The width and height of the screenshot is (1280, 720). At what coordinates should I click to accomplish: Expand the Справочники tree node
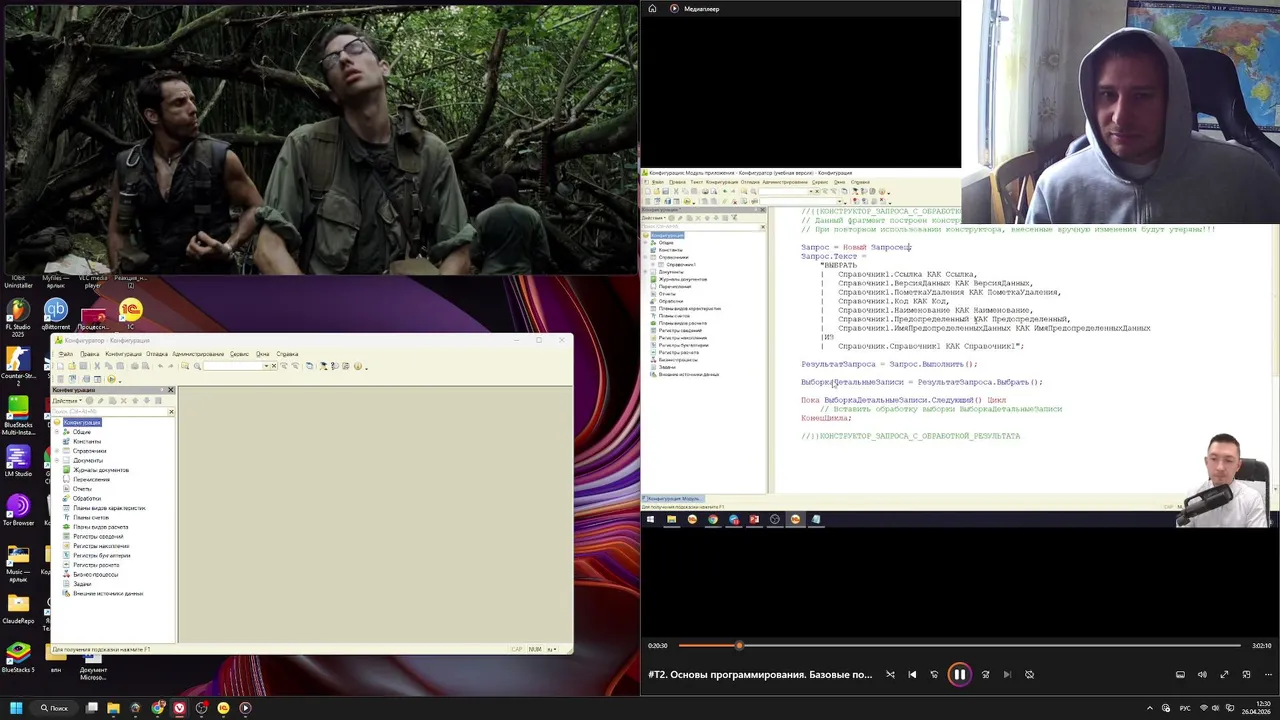tap(57, 451)
